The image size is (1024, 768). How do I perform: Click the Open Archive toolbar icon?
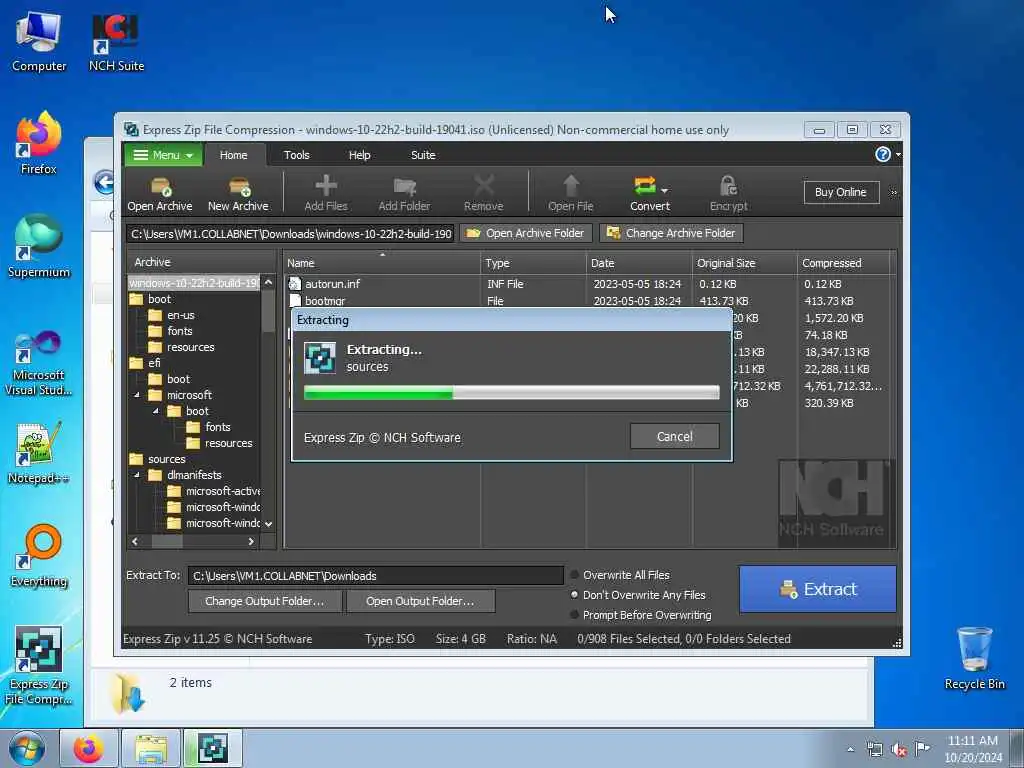coord(160,193)
